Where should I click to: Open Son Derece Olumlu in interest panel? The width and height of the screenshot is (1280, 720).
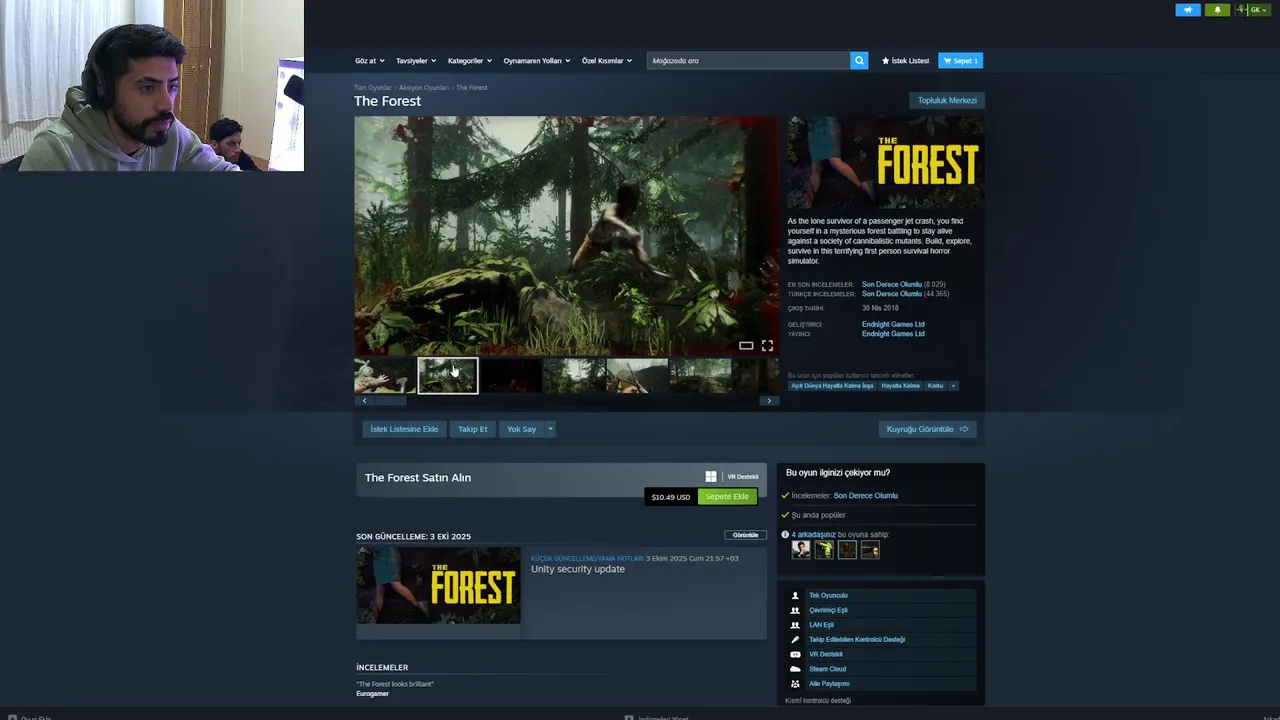click(x=865, y=496)
